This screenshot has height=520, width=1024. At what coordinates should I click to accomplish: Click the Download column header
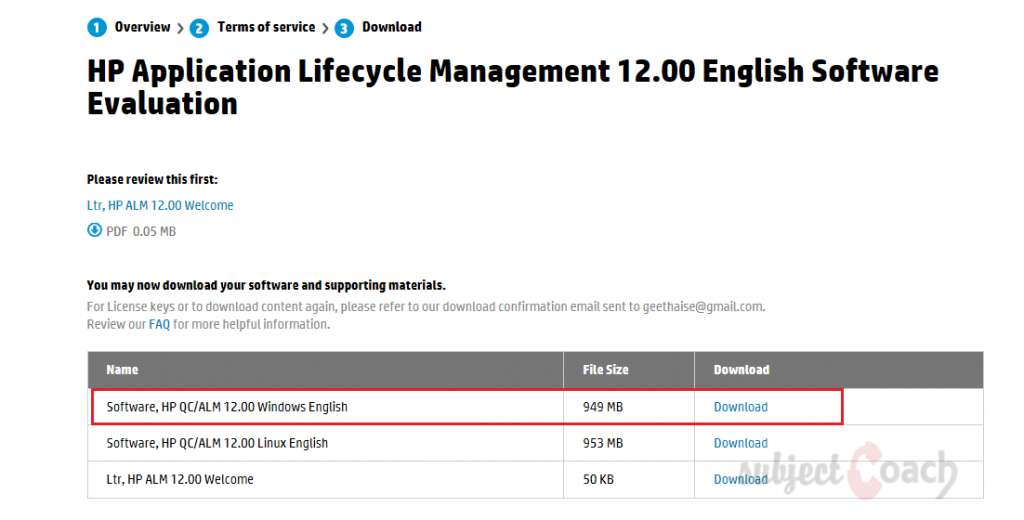(741, 370)
